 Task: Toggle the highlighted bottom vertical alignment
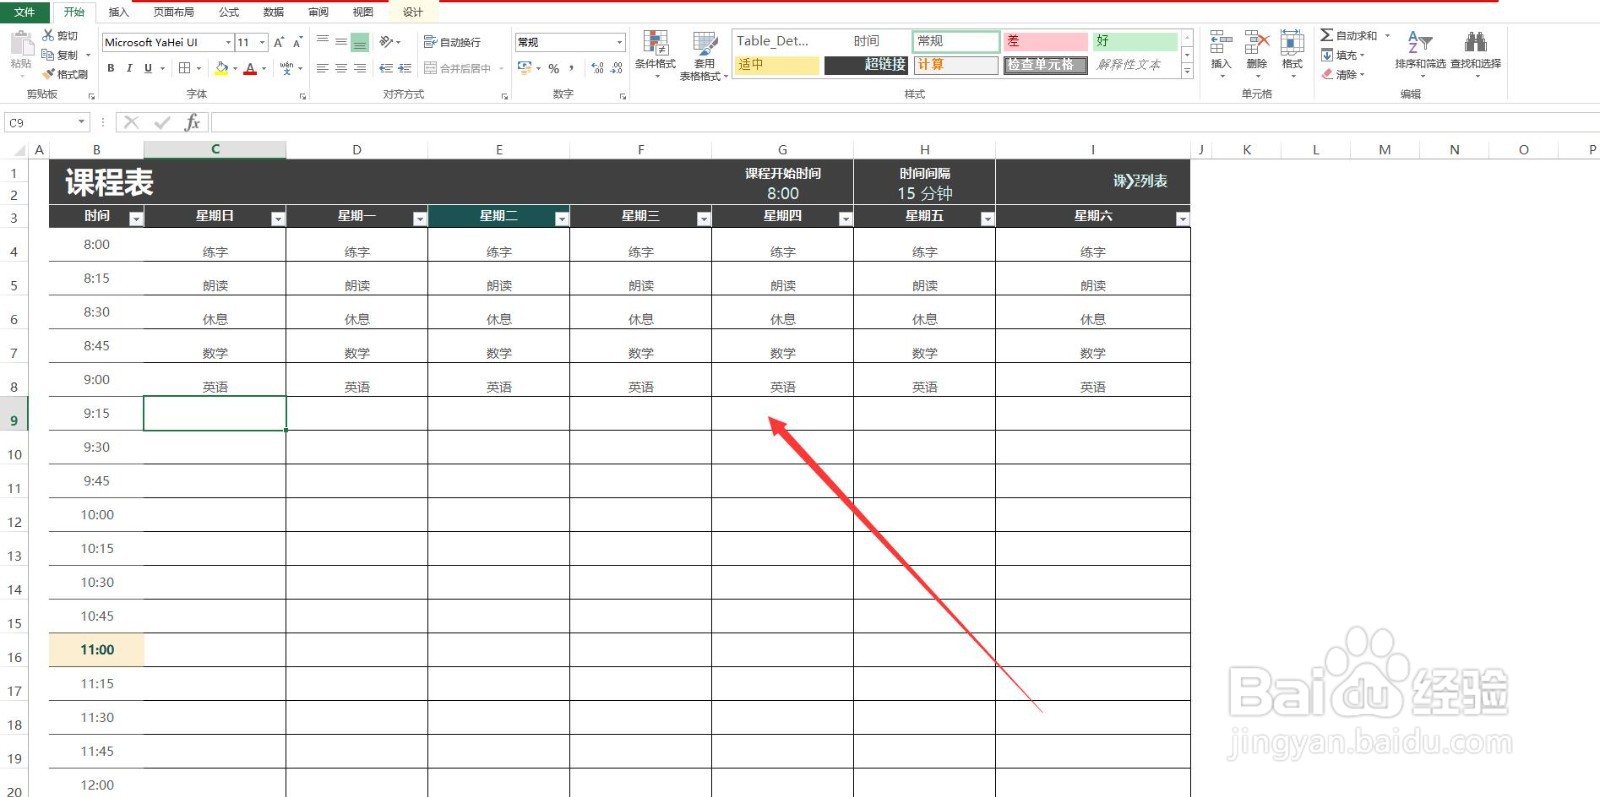point(360,42)
